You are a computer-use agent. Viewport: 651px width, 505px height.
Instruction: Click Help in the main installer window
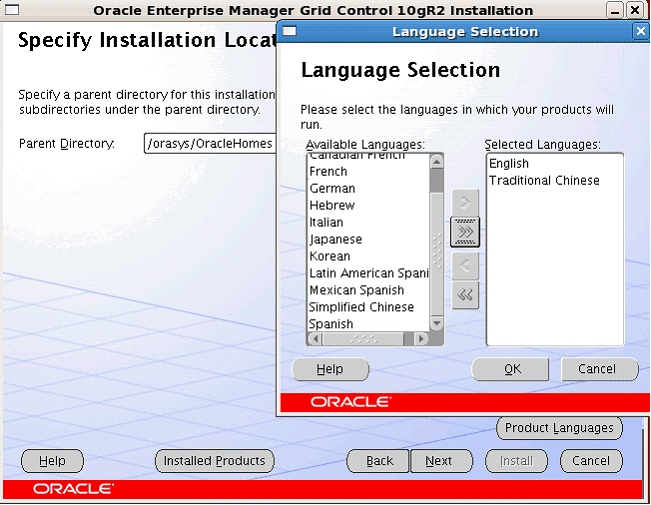tap(52, 461)
